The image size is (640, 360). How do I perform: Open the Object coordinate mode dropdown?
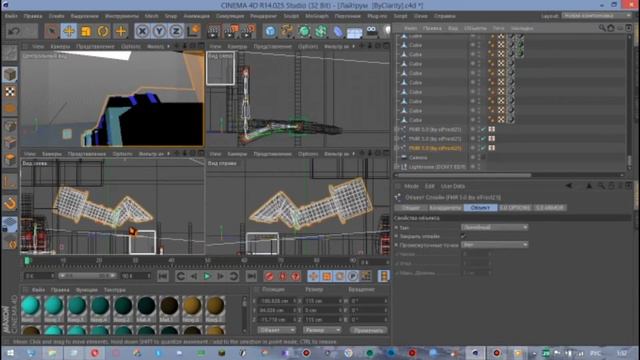tap(277, 330)
